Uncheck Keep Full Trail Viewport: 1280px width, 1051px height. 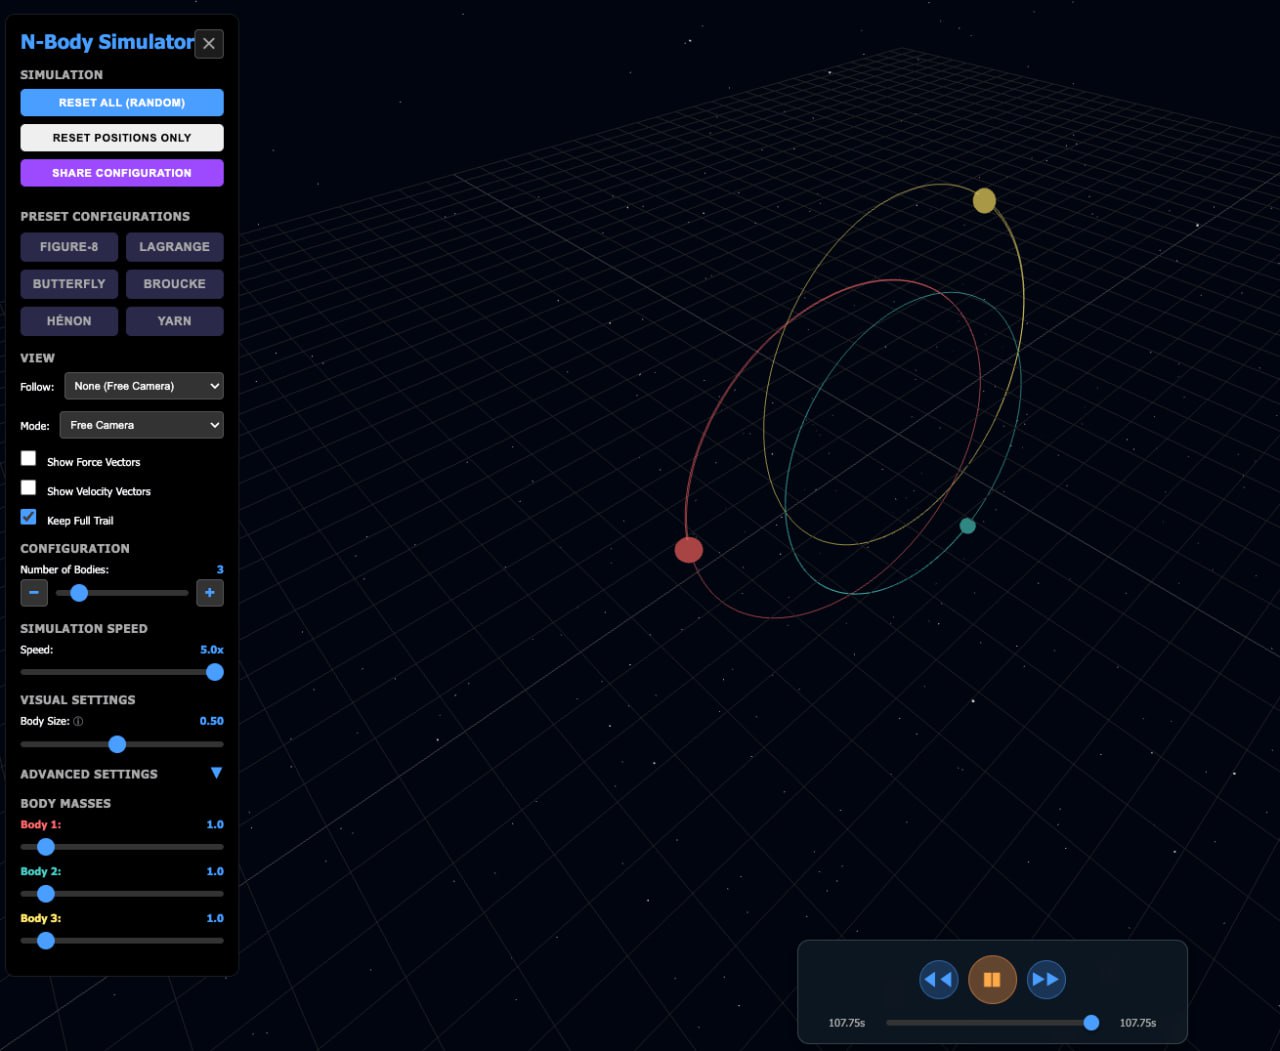click(x=29, y=517)
